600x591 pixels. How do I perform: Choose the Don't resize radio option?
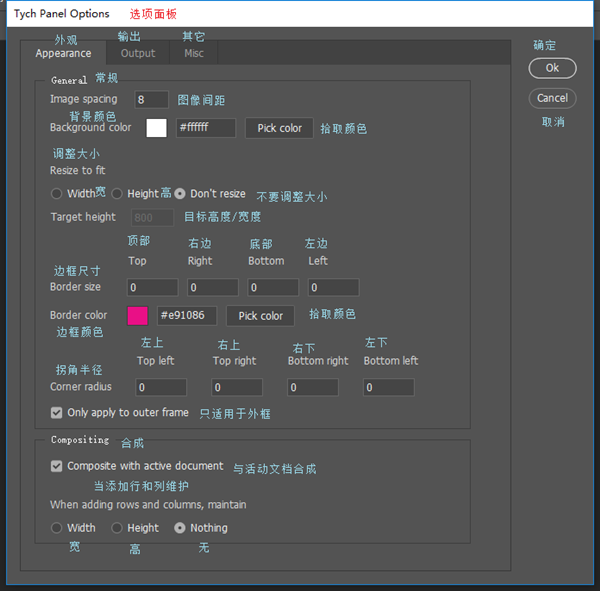coord(180,194)
